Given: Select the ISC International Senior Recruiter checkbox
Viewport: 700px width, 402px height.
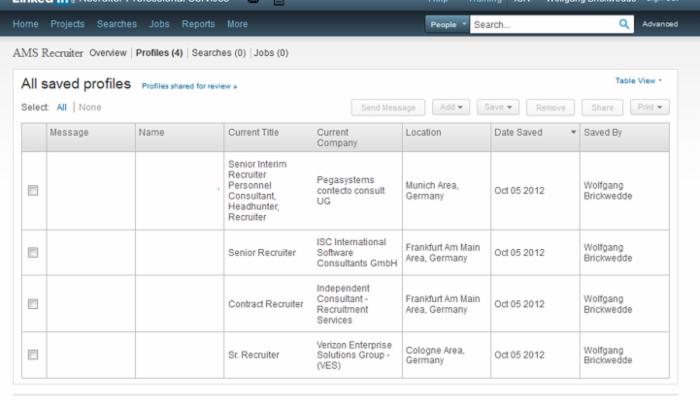Looking at the screenshot, I should (x=33, y=253).
